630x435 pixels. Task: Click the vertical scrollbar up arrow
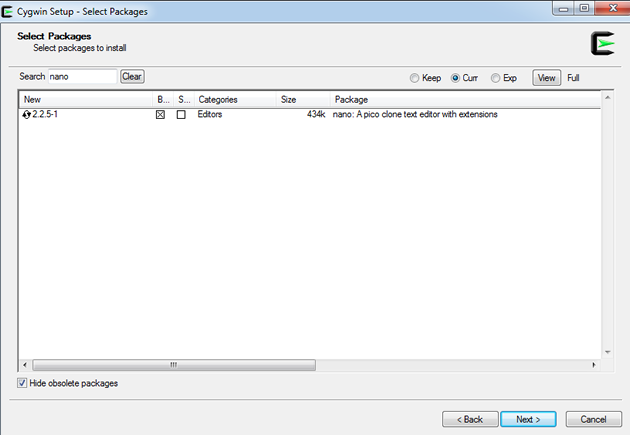pyautogui.click(x=608, y=98)
